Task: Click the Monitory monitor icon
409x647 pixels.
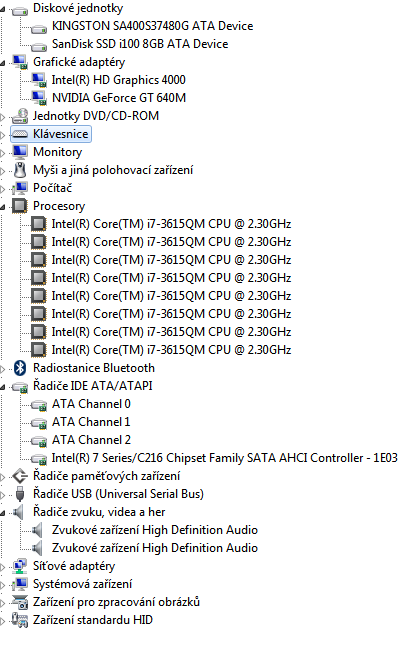Action: click(19, 152)
